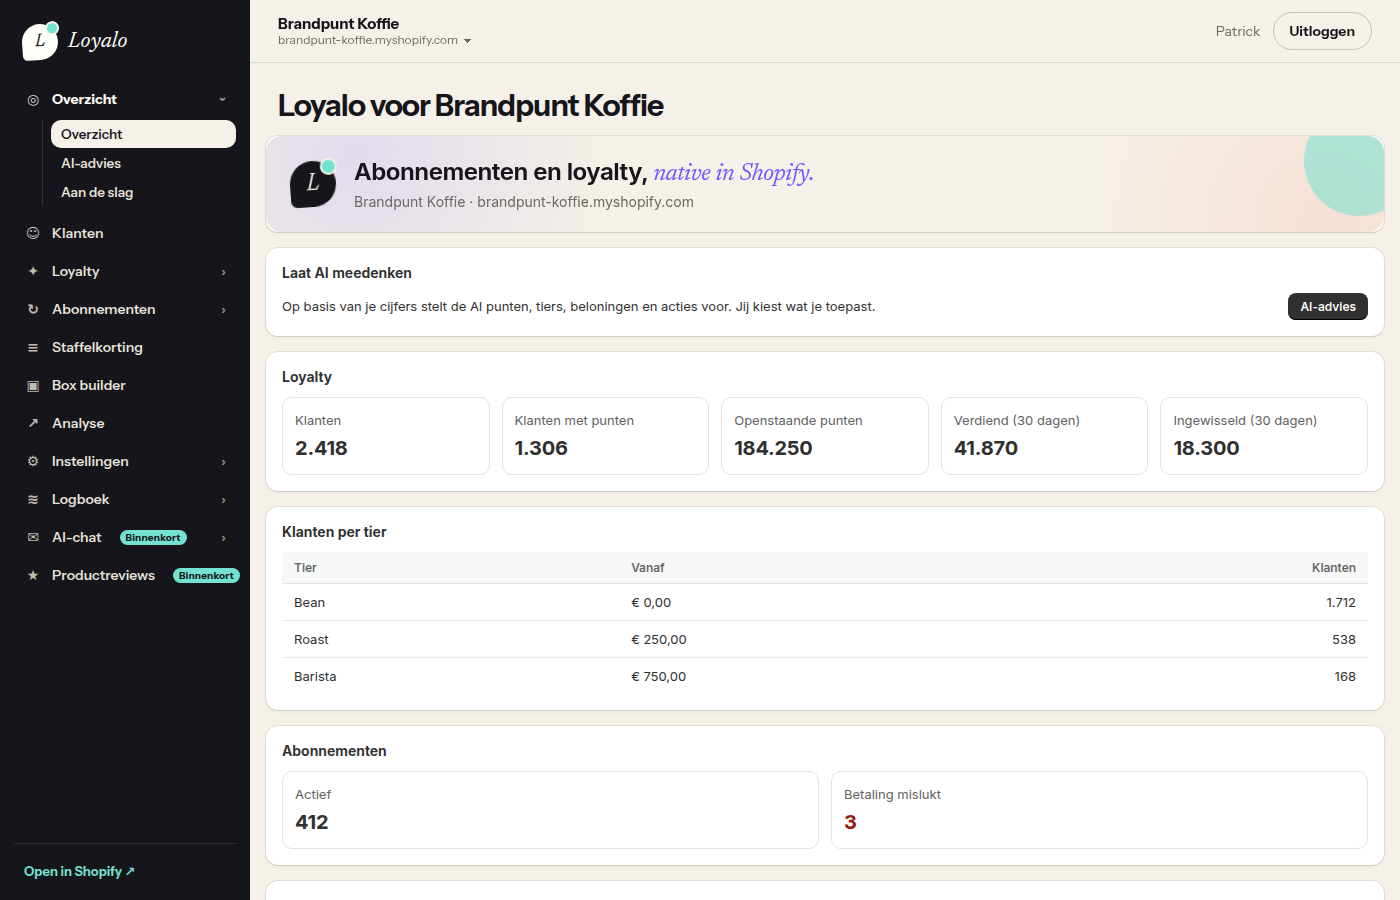The width and height of the screenshot is (1400, 900).
Task: Click the Abonnementen refresh icon
Action: click(x=33, y=309)
